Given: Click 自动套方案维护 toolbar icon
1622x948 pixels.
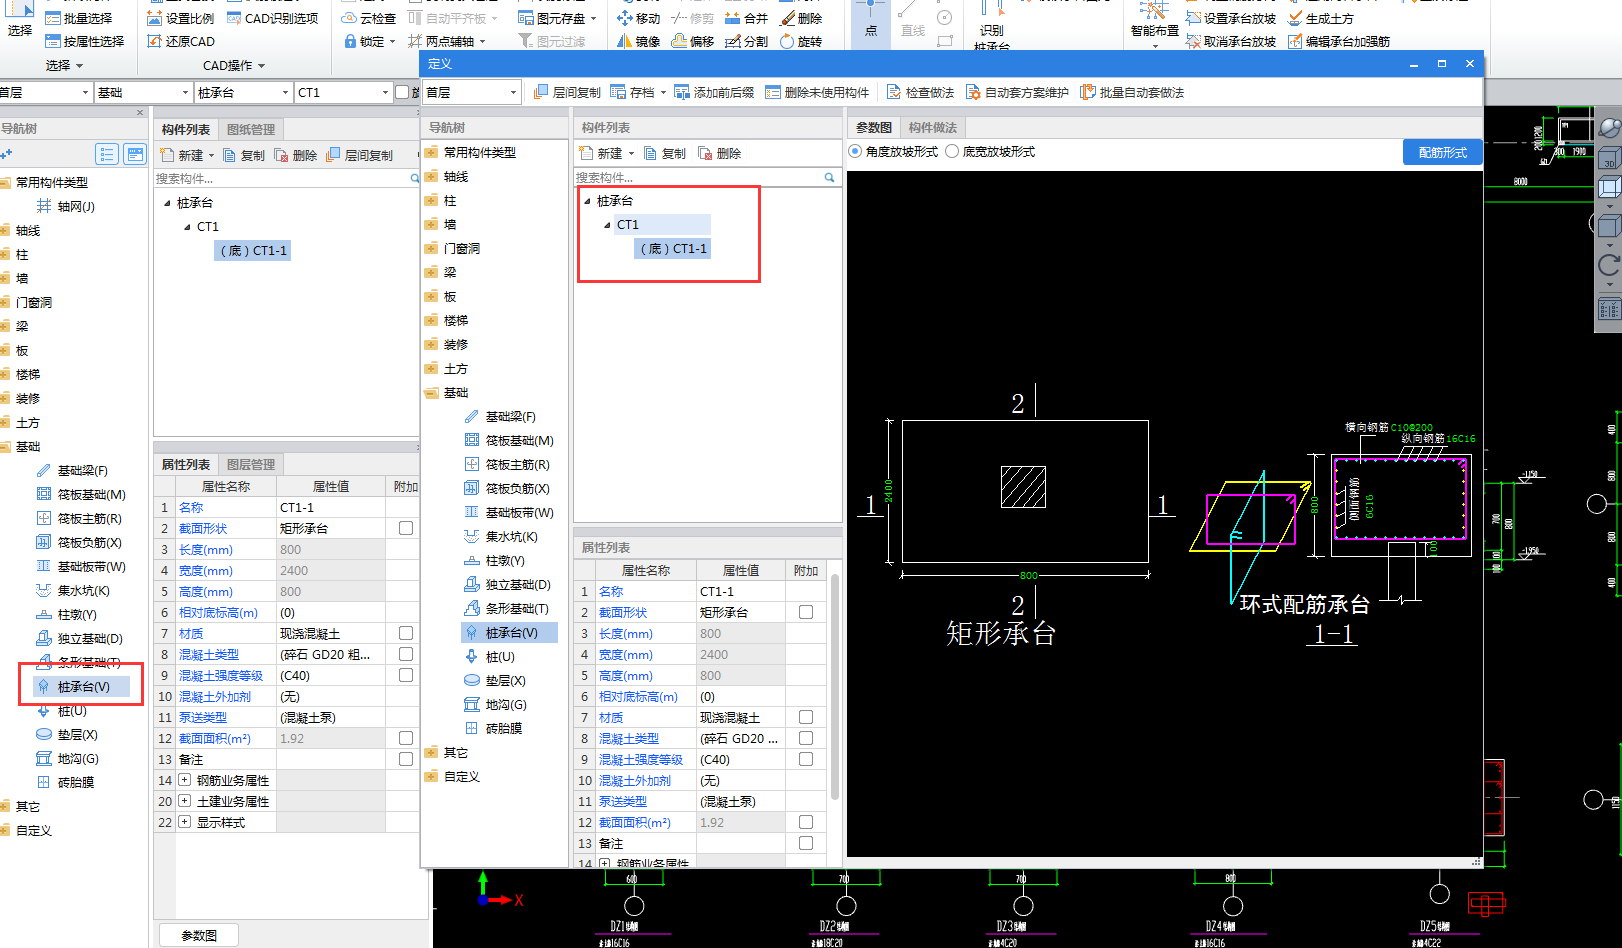Looking at the screenshot, I should point(973,92).
